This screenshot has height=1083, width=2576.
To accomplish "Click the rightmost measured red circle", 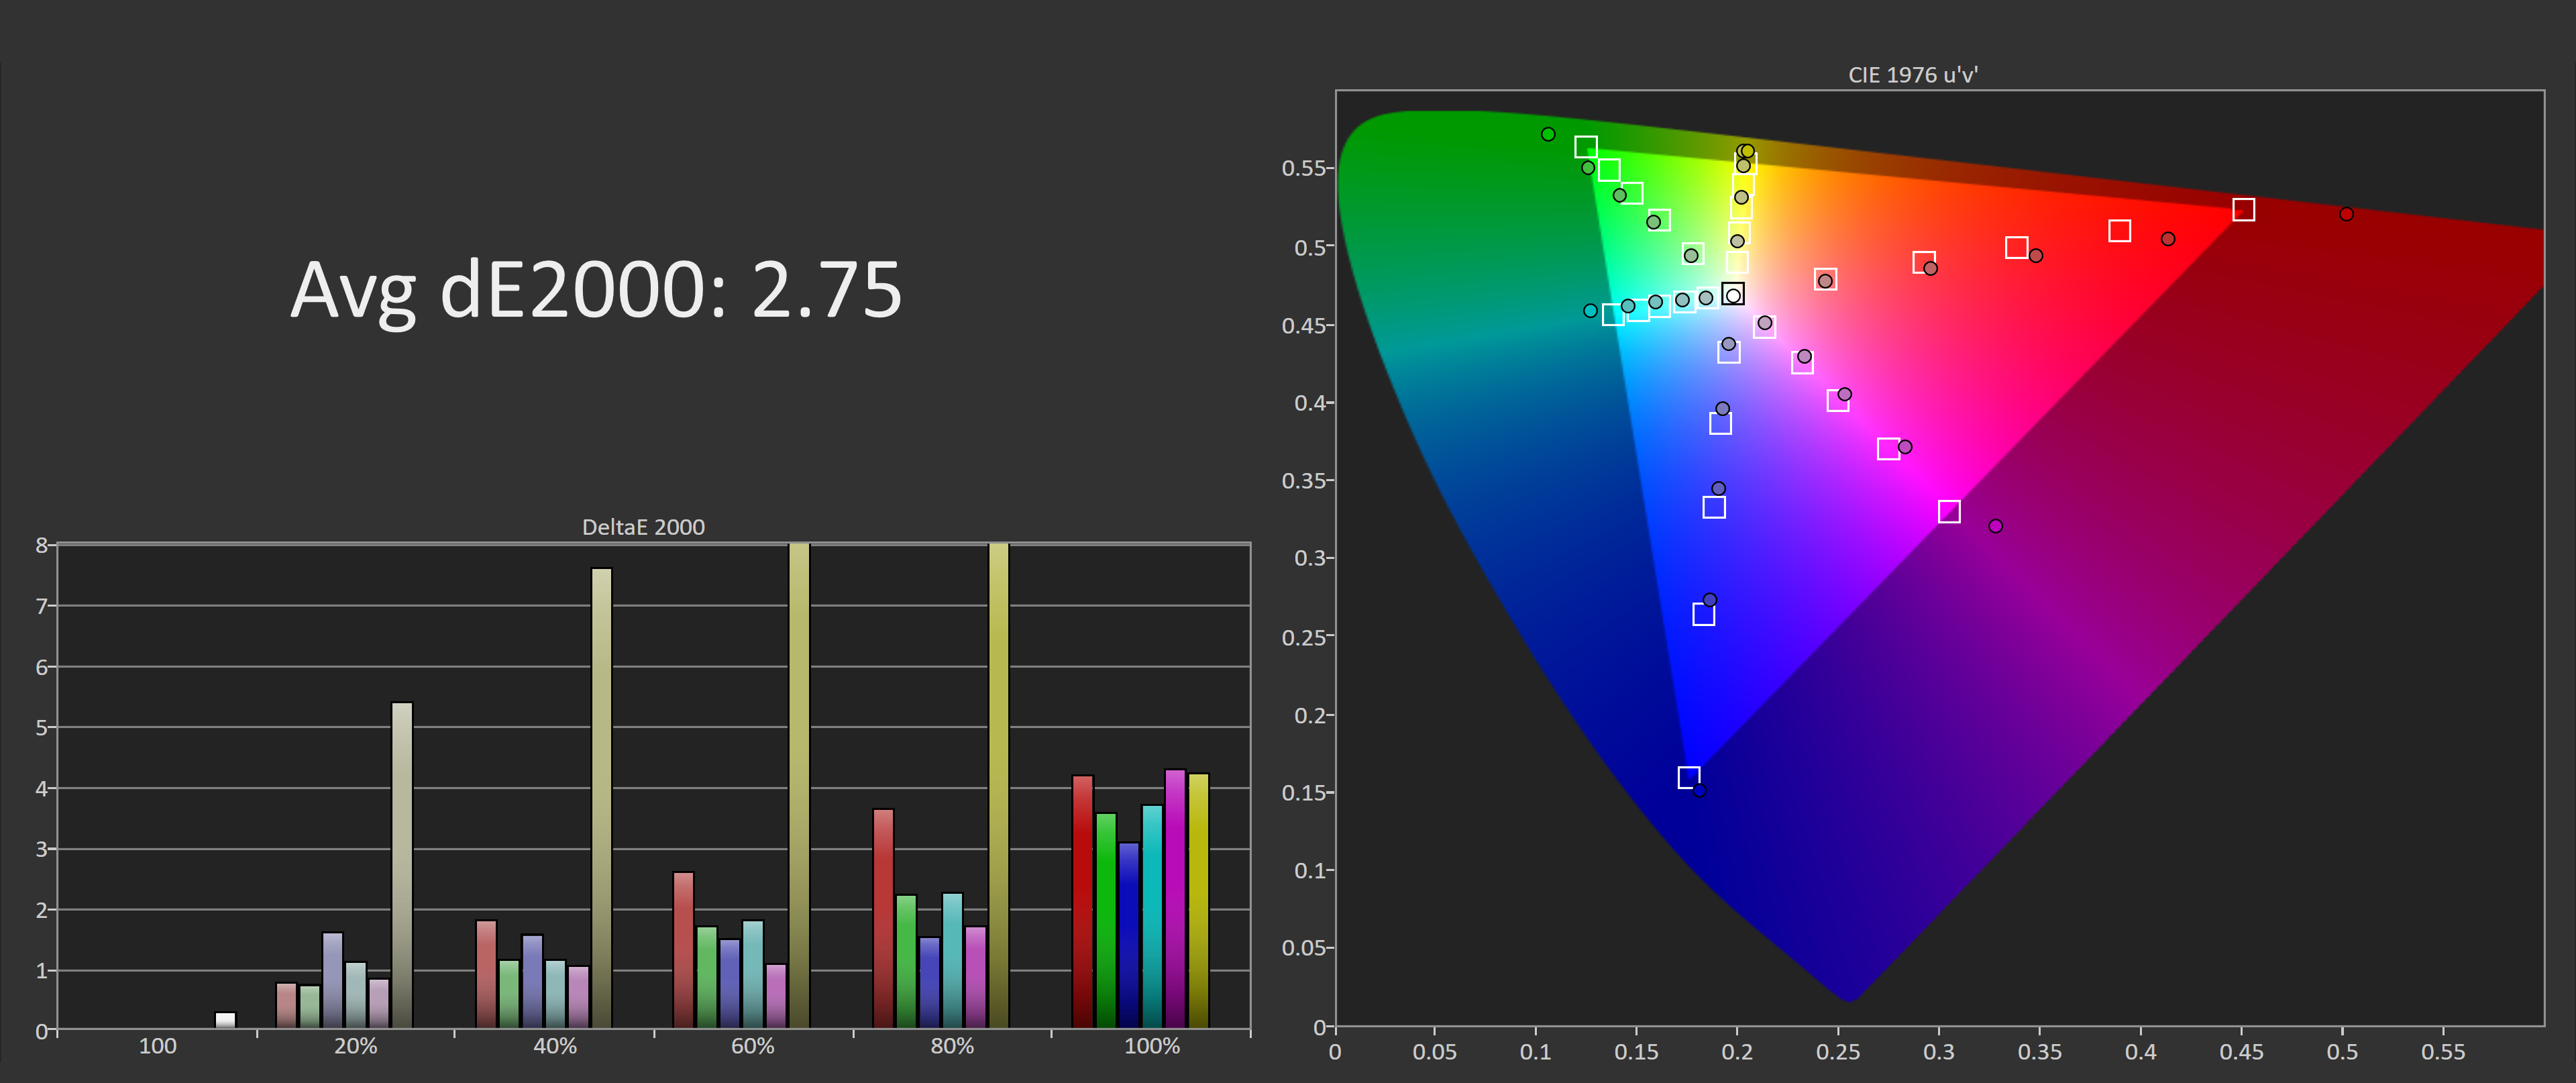I will click(2346, 214).
